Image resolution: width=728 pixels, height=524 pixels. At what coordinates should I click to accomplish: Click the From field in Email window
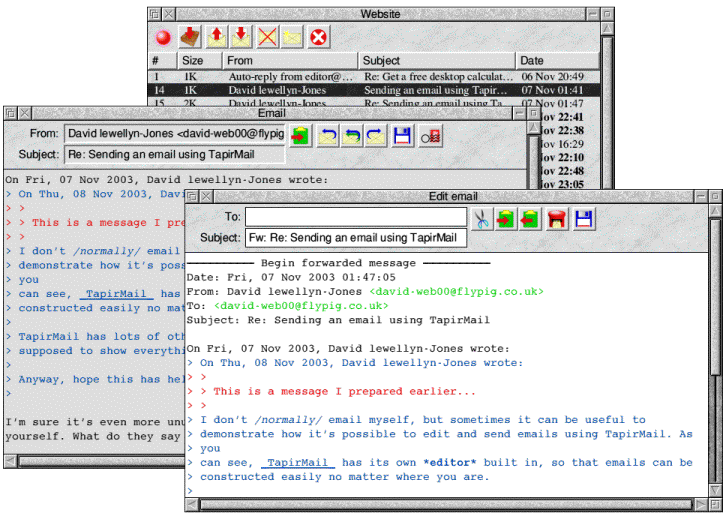coord(175,134)
